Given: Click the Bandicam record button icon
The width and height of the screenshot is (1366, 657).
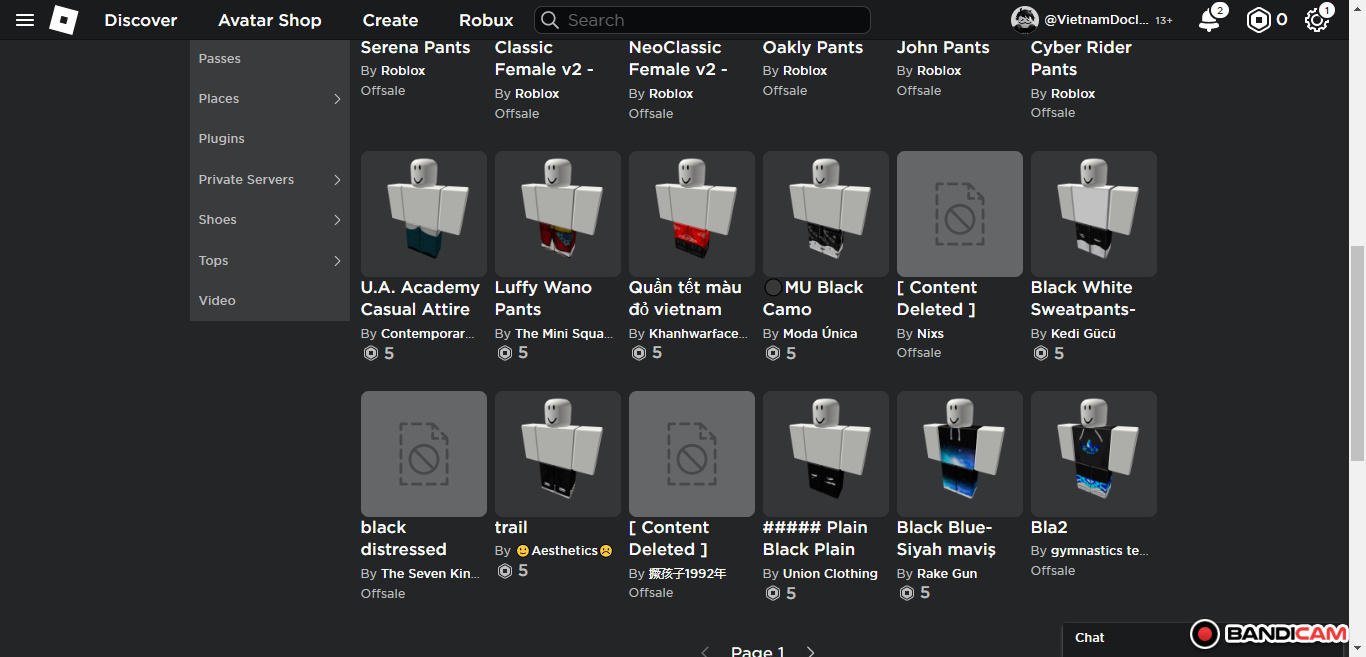Looking at the screenshot, I should coord(1205,634).
